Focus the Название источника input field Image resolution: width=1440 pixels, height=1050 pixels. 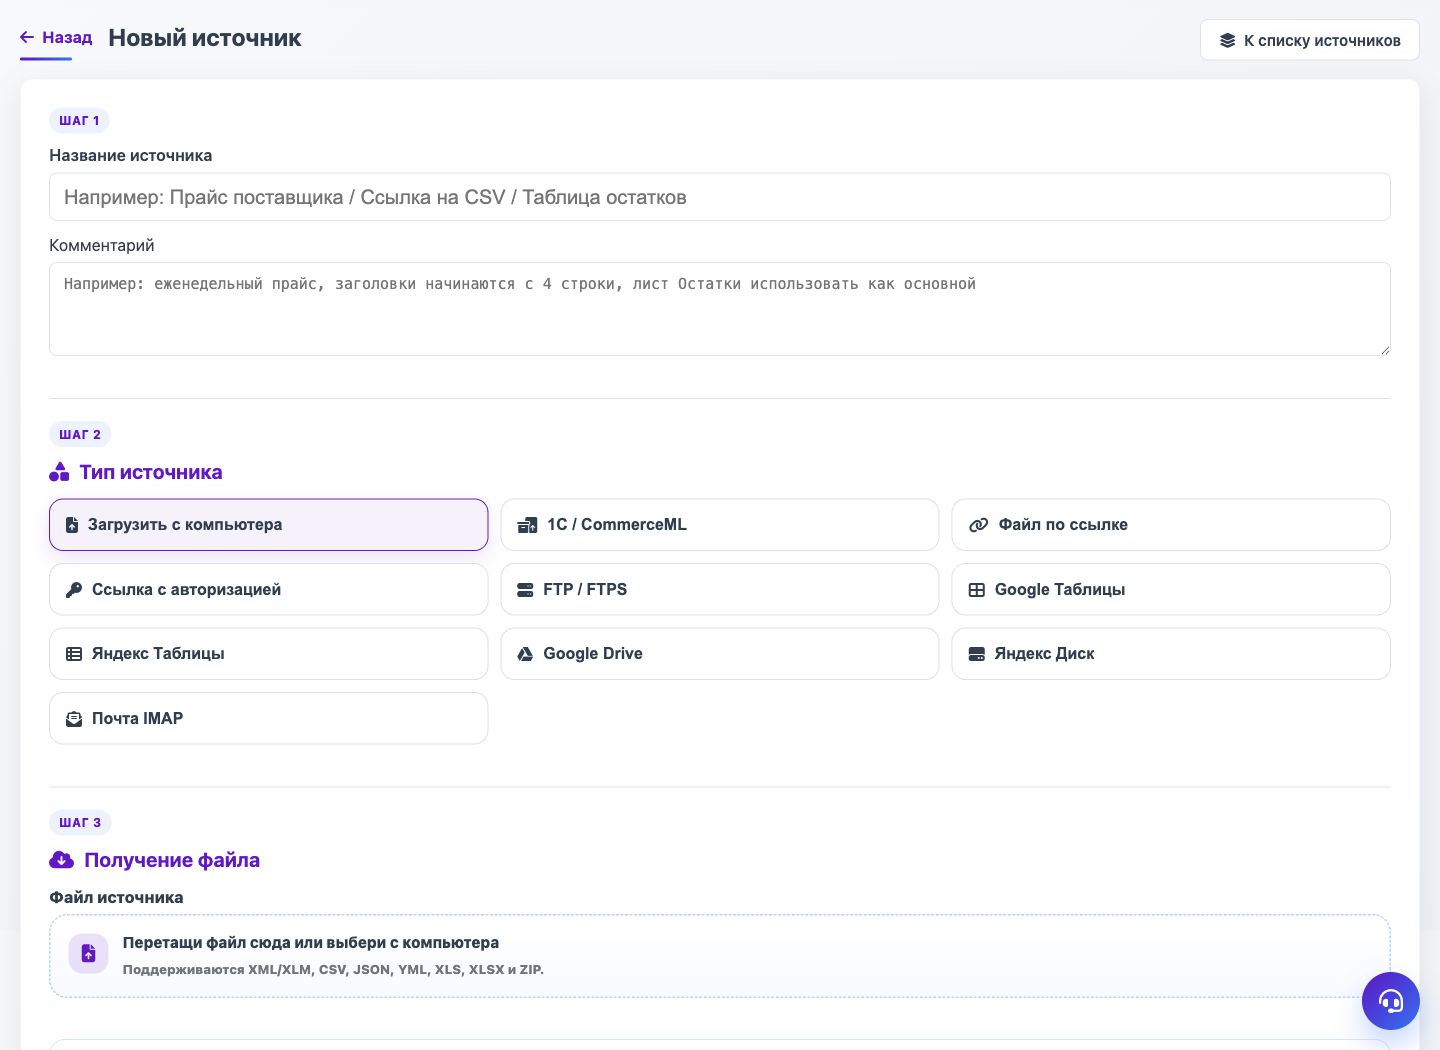(x=719, y=197)
